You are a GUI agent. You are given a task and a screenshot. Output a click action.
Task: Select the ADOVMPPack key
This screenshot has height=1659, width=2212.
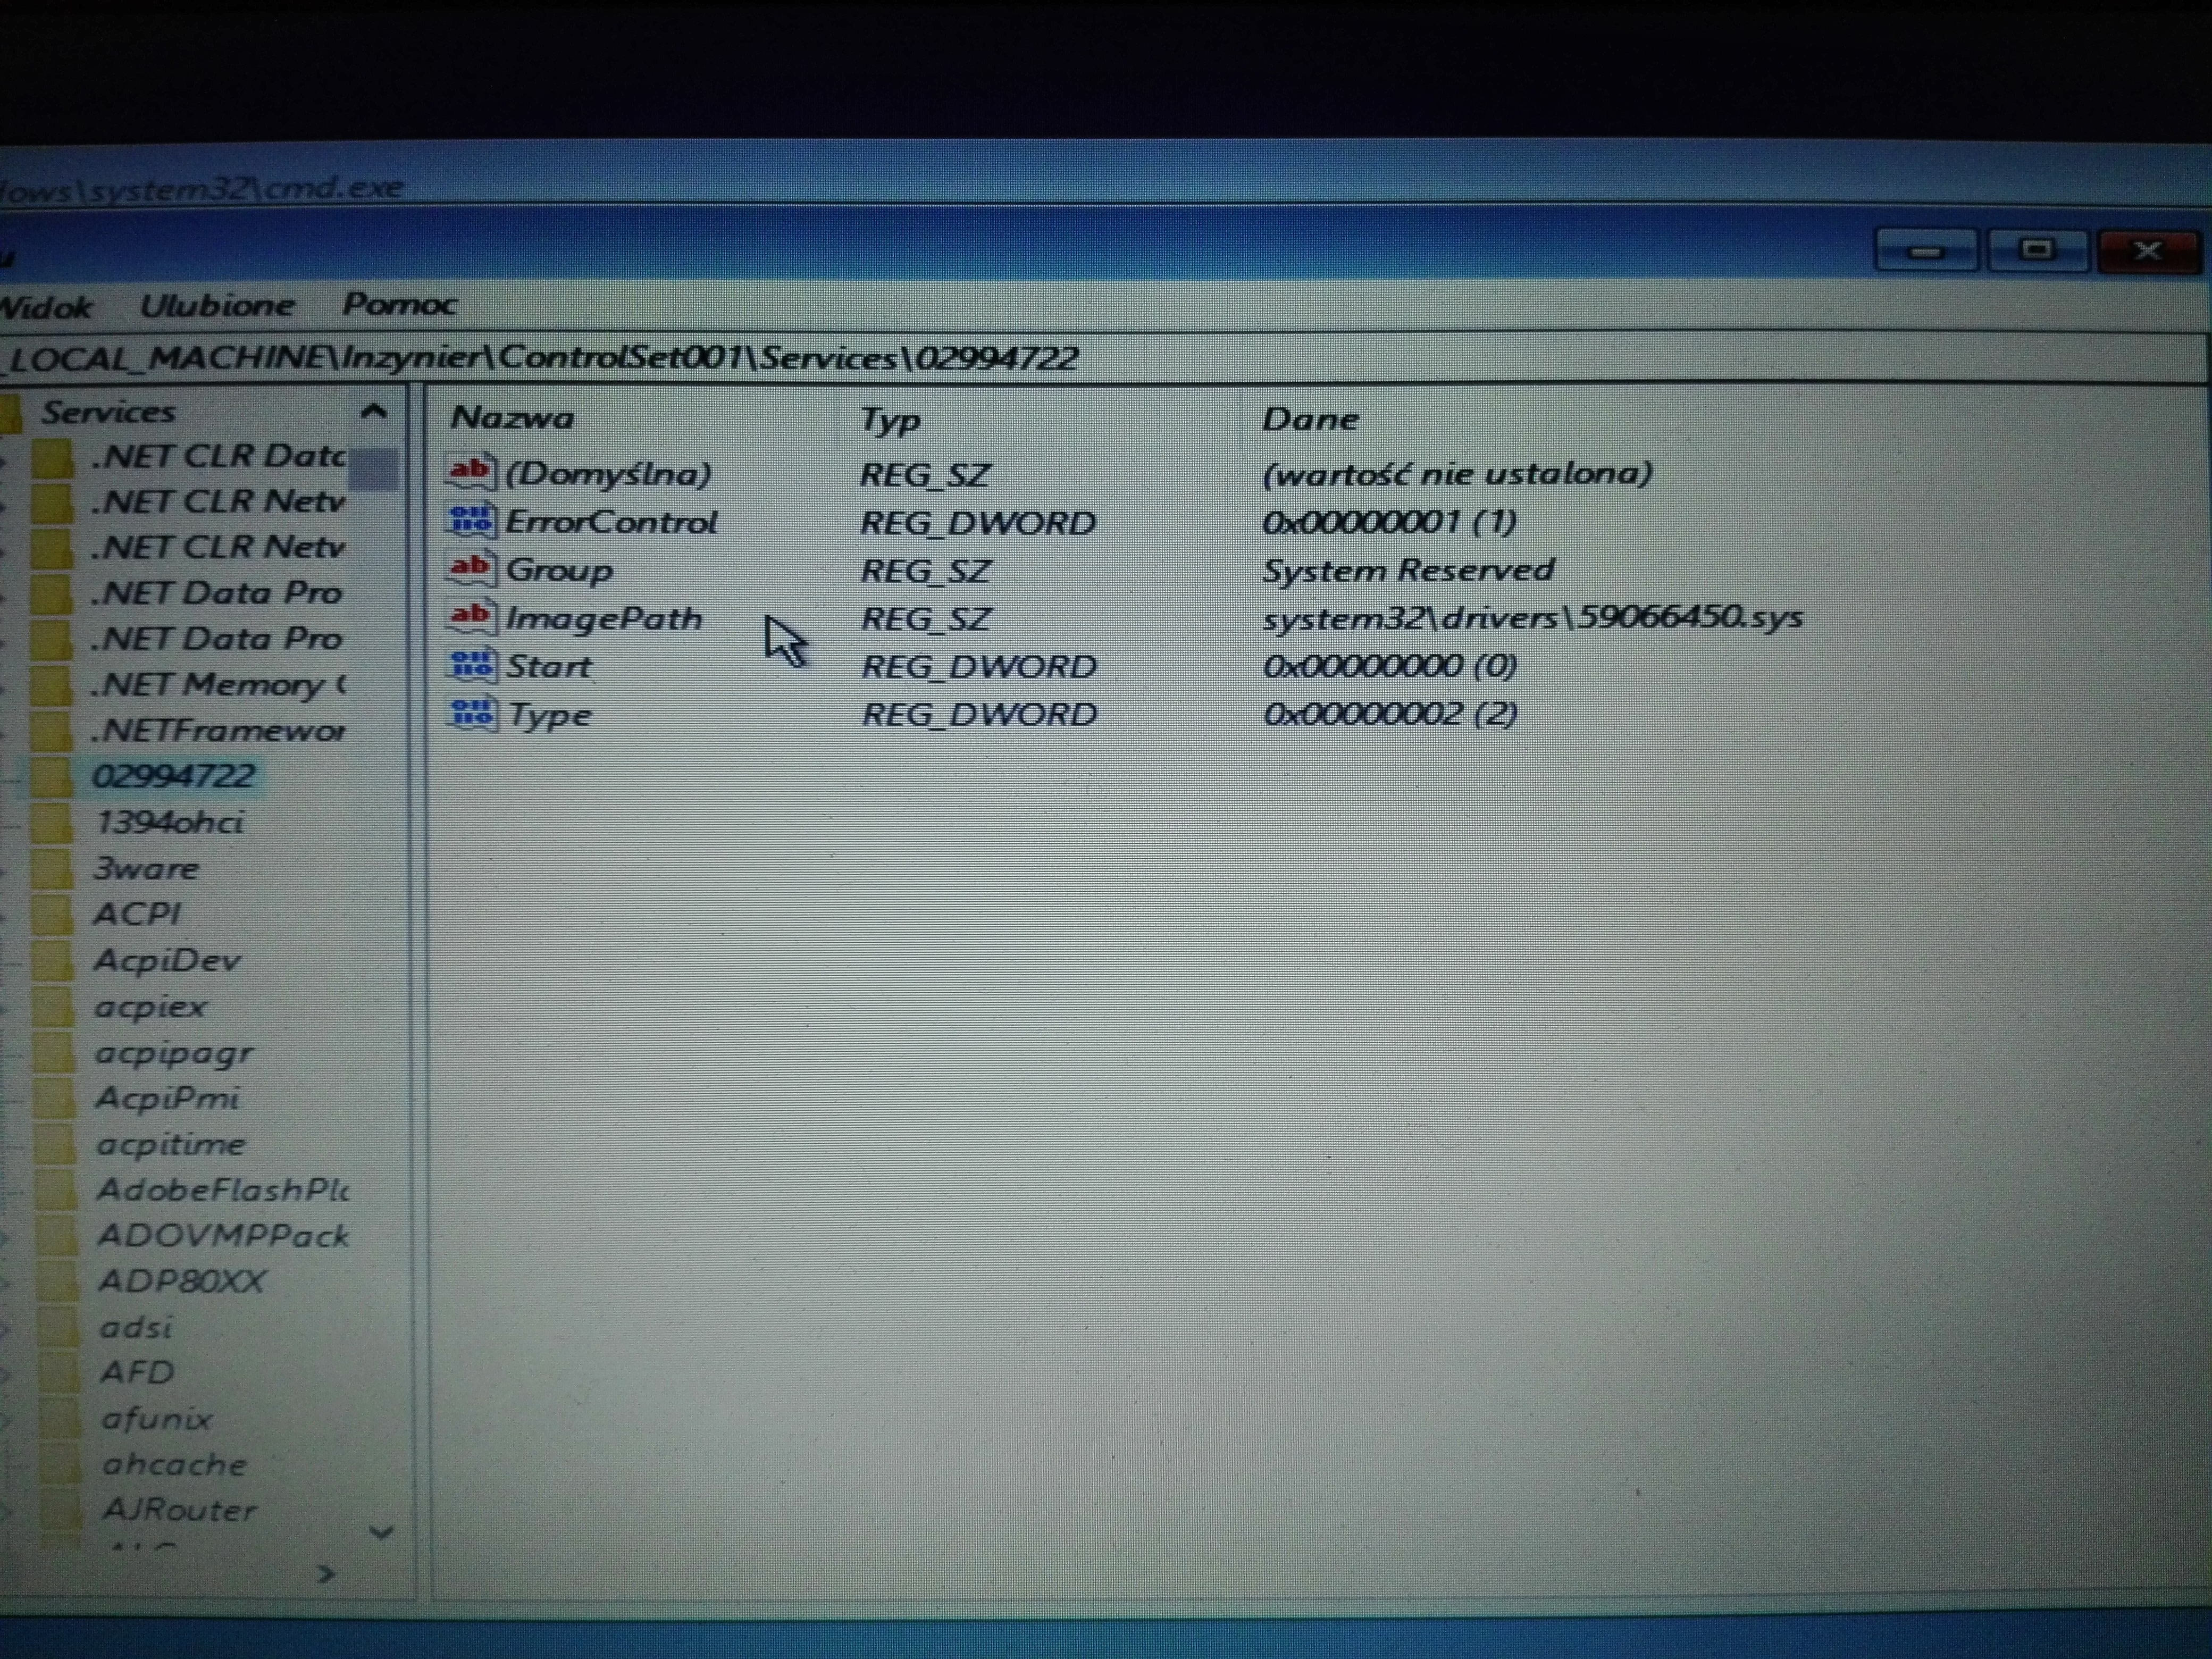tap(224, 1236)
